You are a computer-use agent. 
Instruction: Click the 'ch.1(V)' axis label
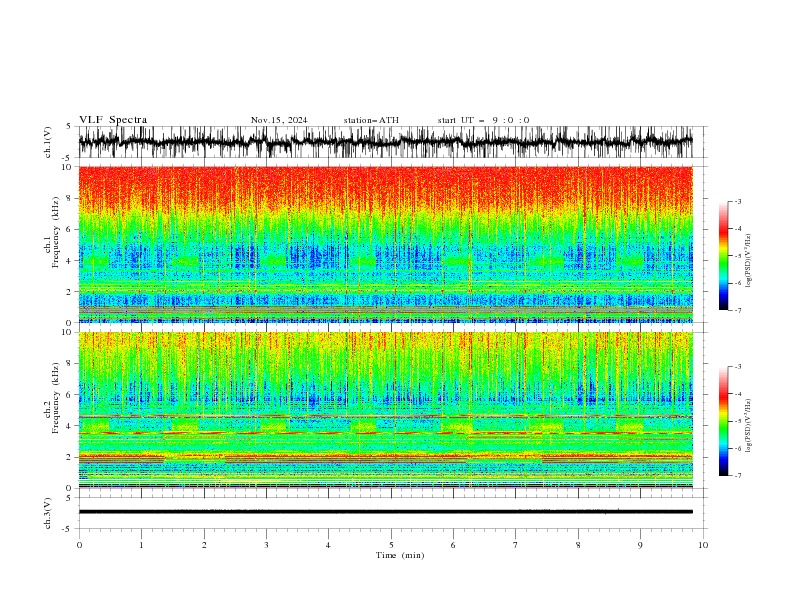tap(48, 142)
